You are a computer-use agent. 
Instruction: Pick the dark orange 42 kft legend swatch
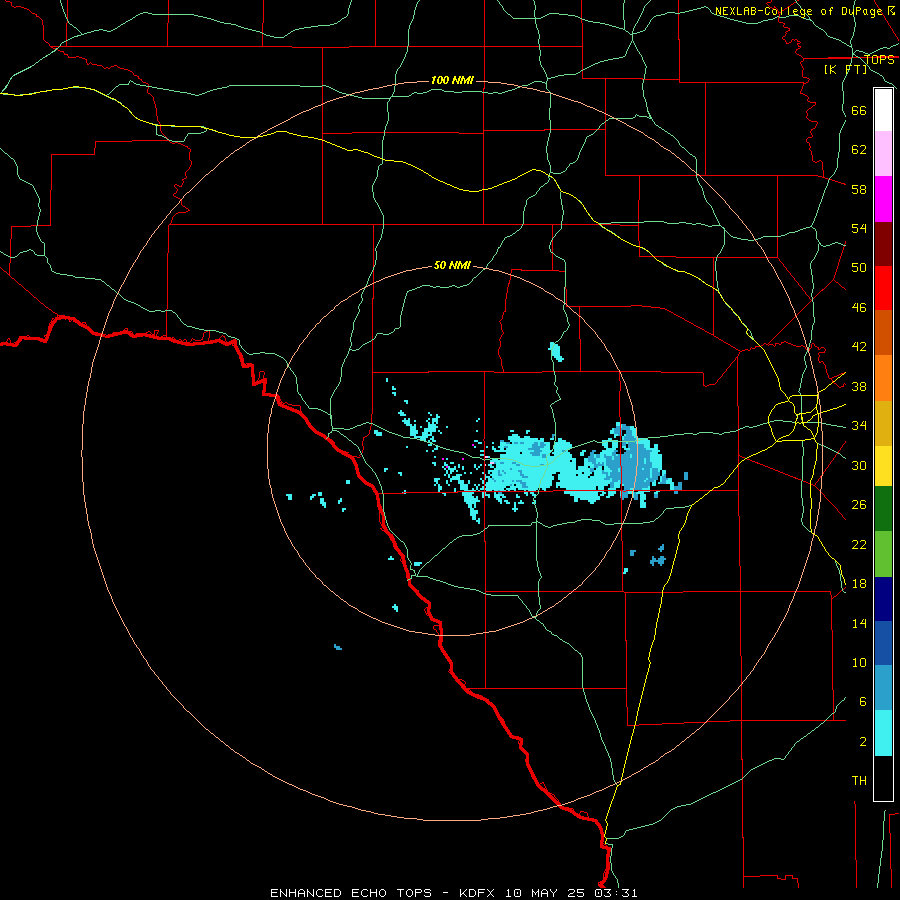(x=883, y=333)
